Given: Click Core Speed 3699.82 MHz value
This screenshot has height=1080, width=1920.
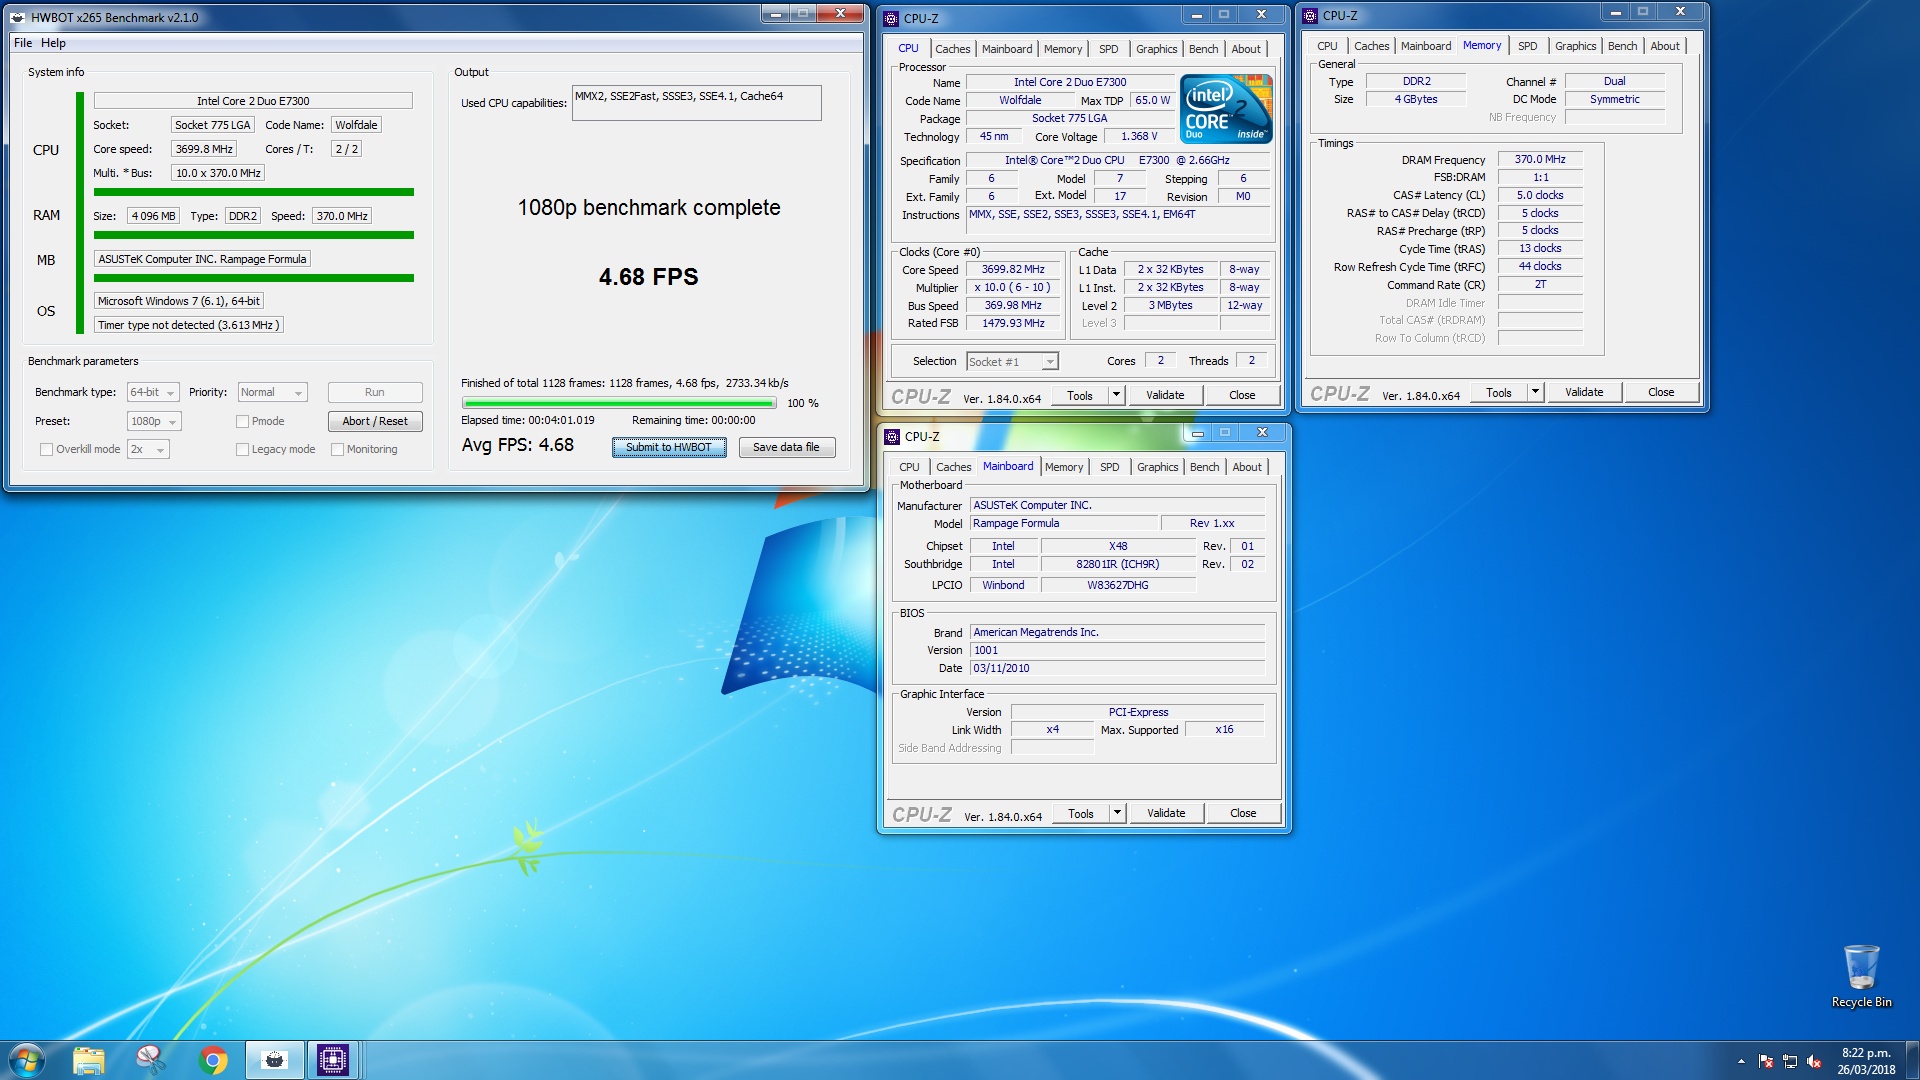Looking at the screenshot, I should click(x=1013, y=270).
